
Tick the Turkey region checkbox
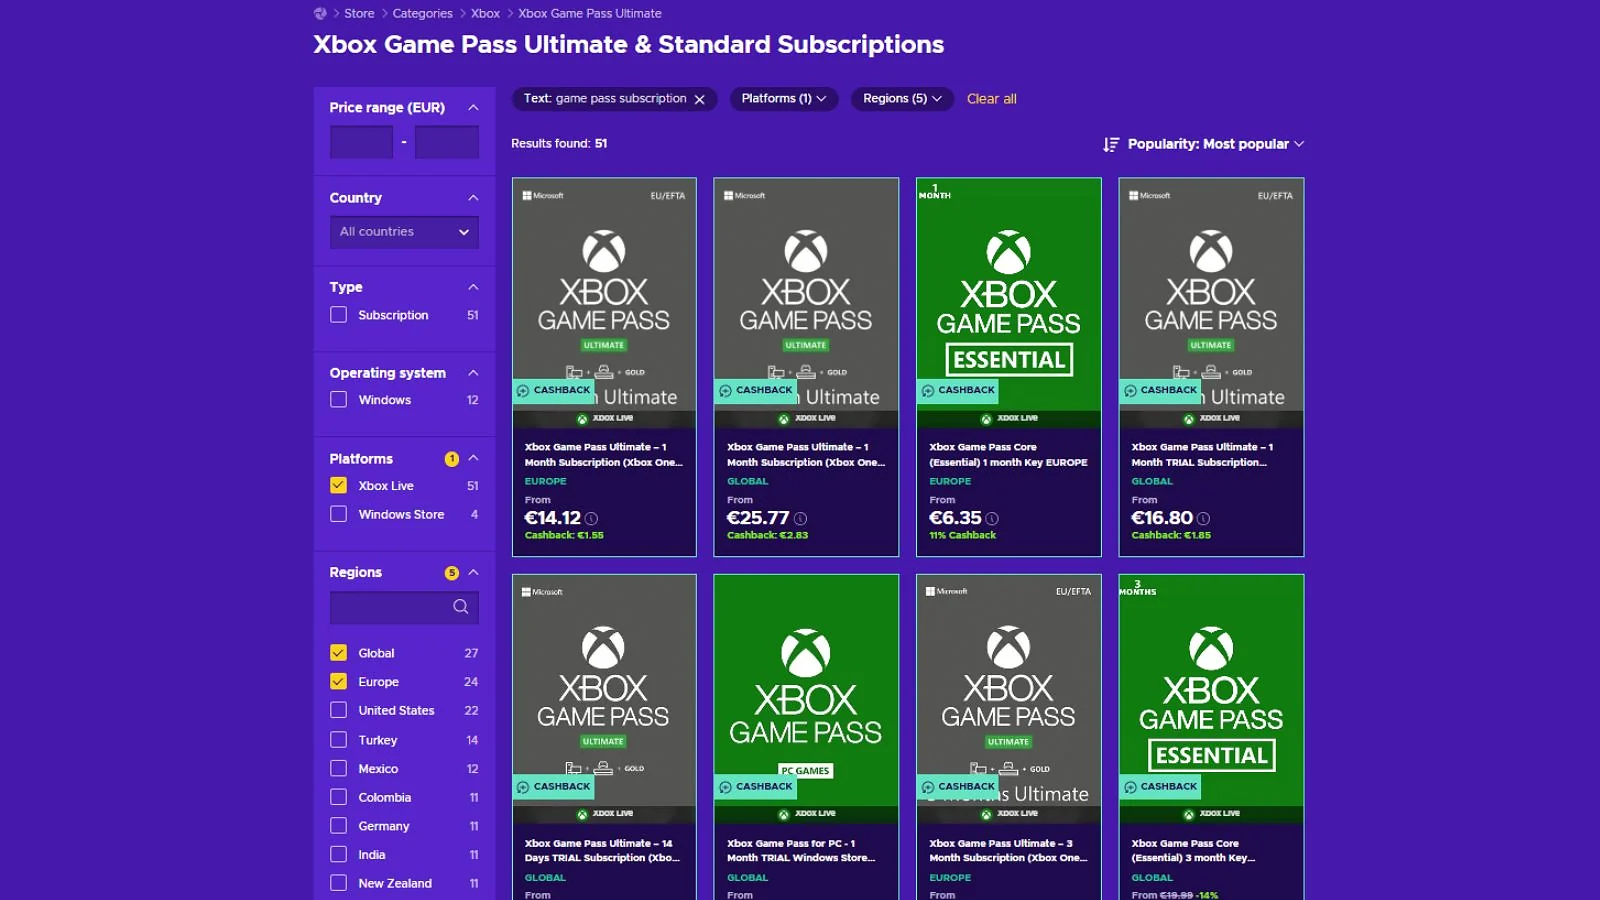[x=339, y=740]
